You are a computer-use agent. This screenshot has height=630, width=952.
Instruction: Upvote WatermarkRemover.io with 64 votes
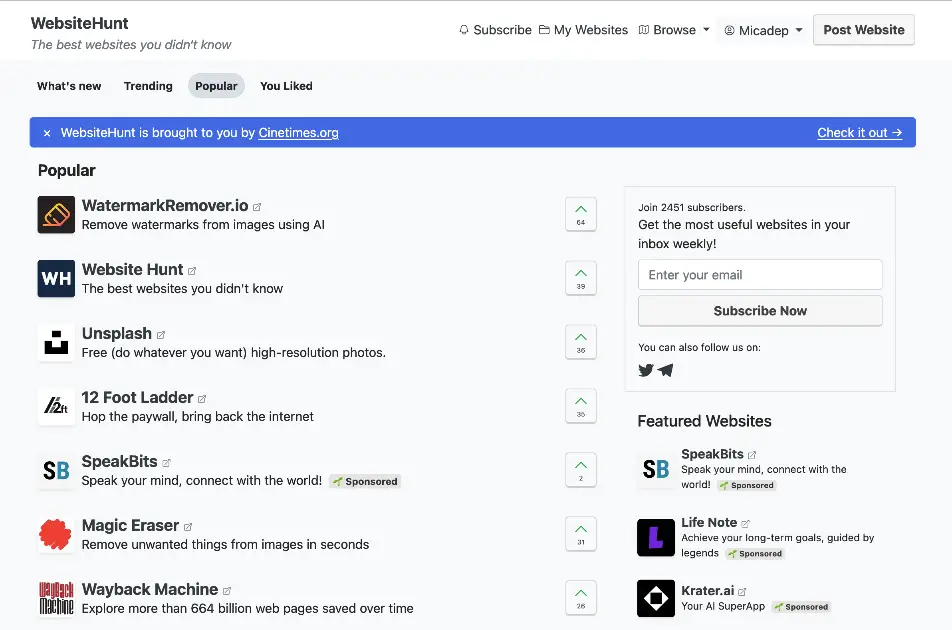581,214
